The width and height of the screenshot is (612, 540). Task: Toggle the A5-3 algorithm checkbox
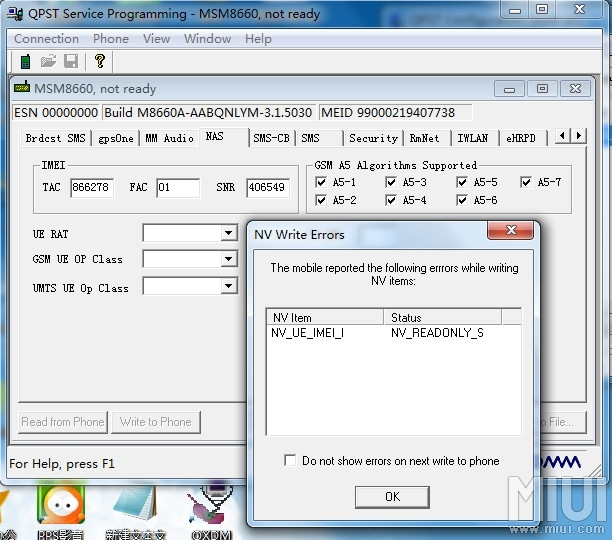[391, 182]
